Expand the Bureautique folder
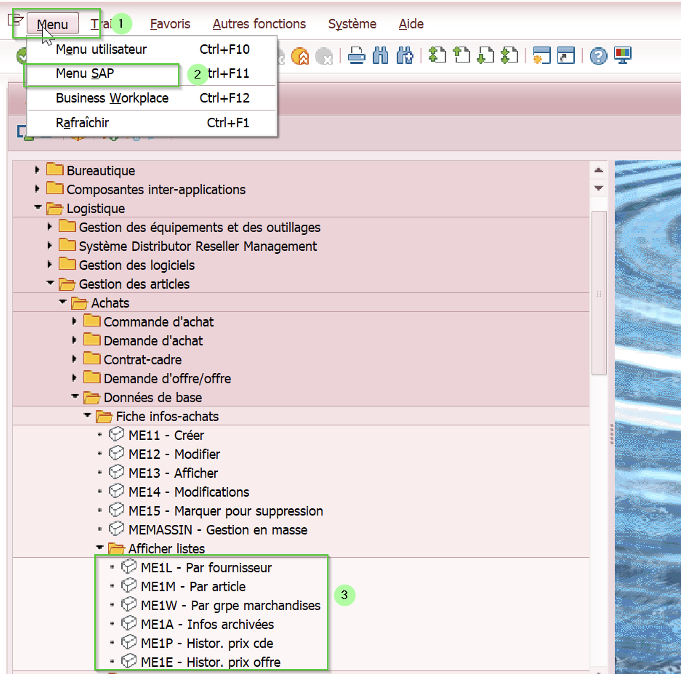This screenshot has height=674, width=692. tap(38, 171)
